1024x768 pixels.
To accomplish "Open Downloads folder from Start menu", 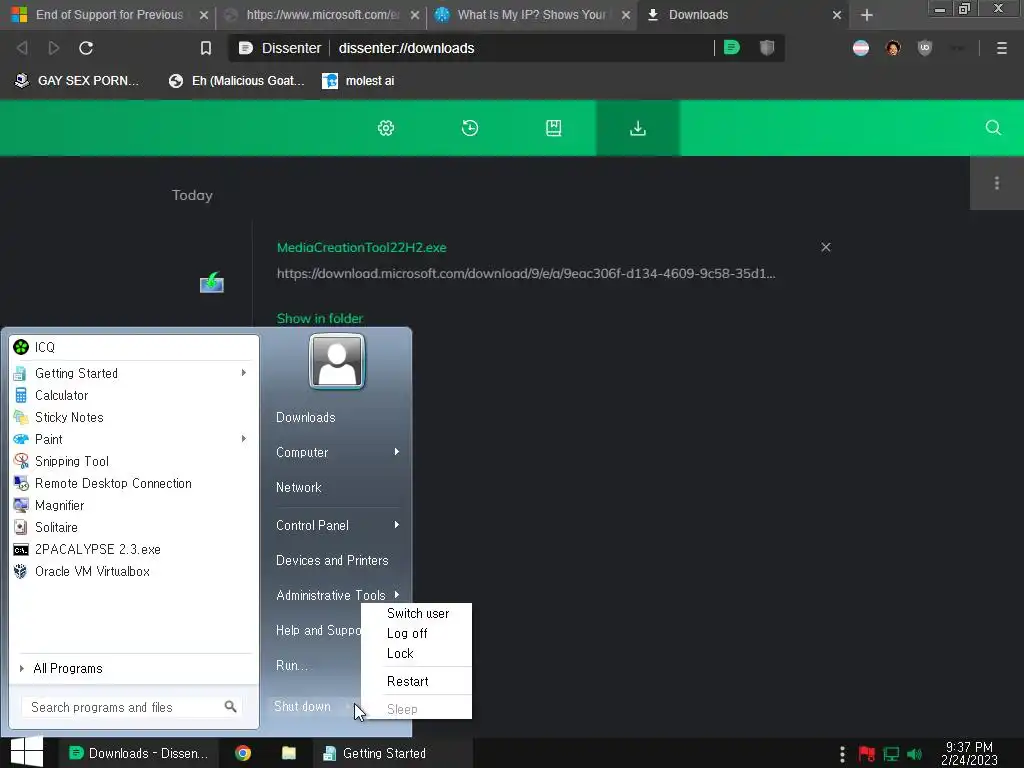I will (306, 417).
